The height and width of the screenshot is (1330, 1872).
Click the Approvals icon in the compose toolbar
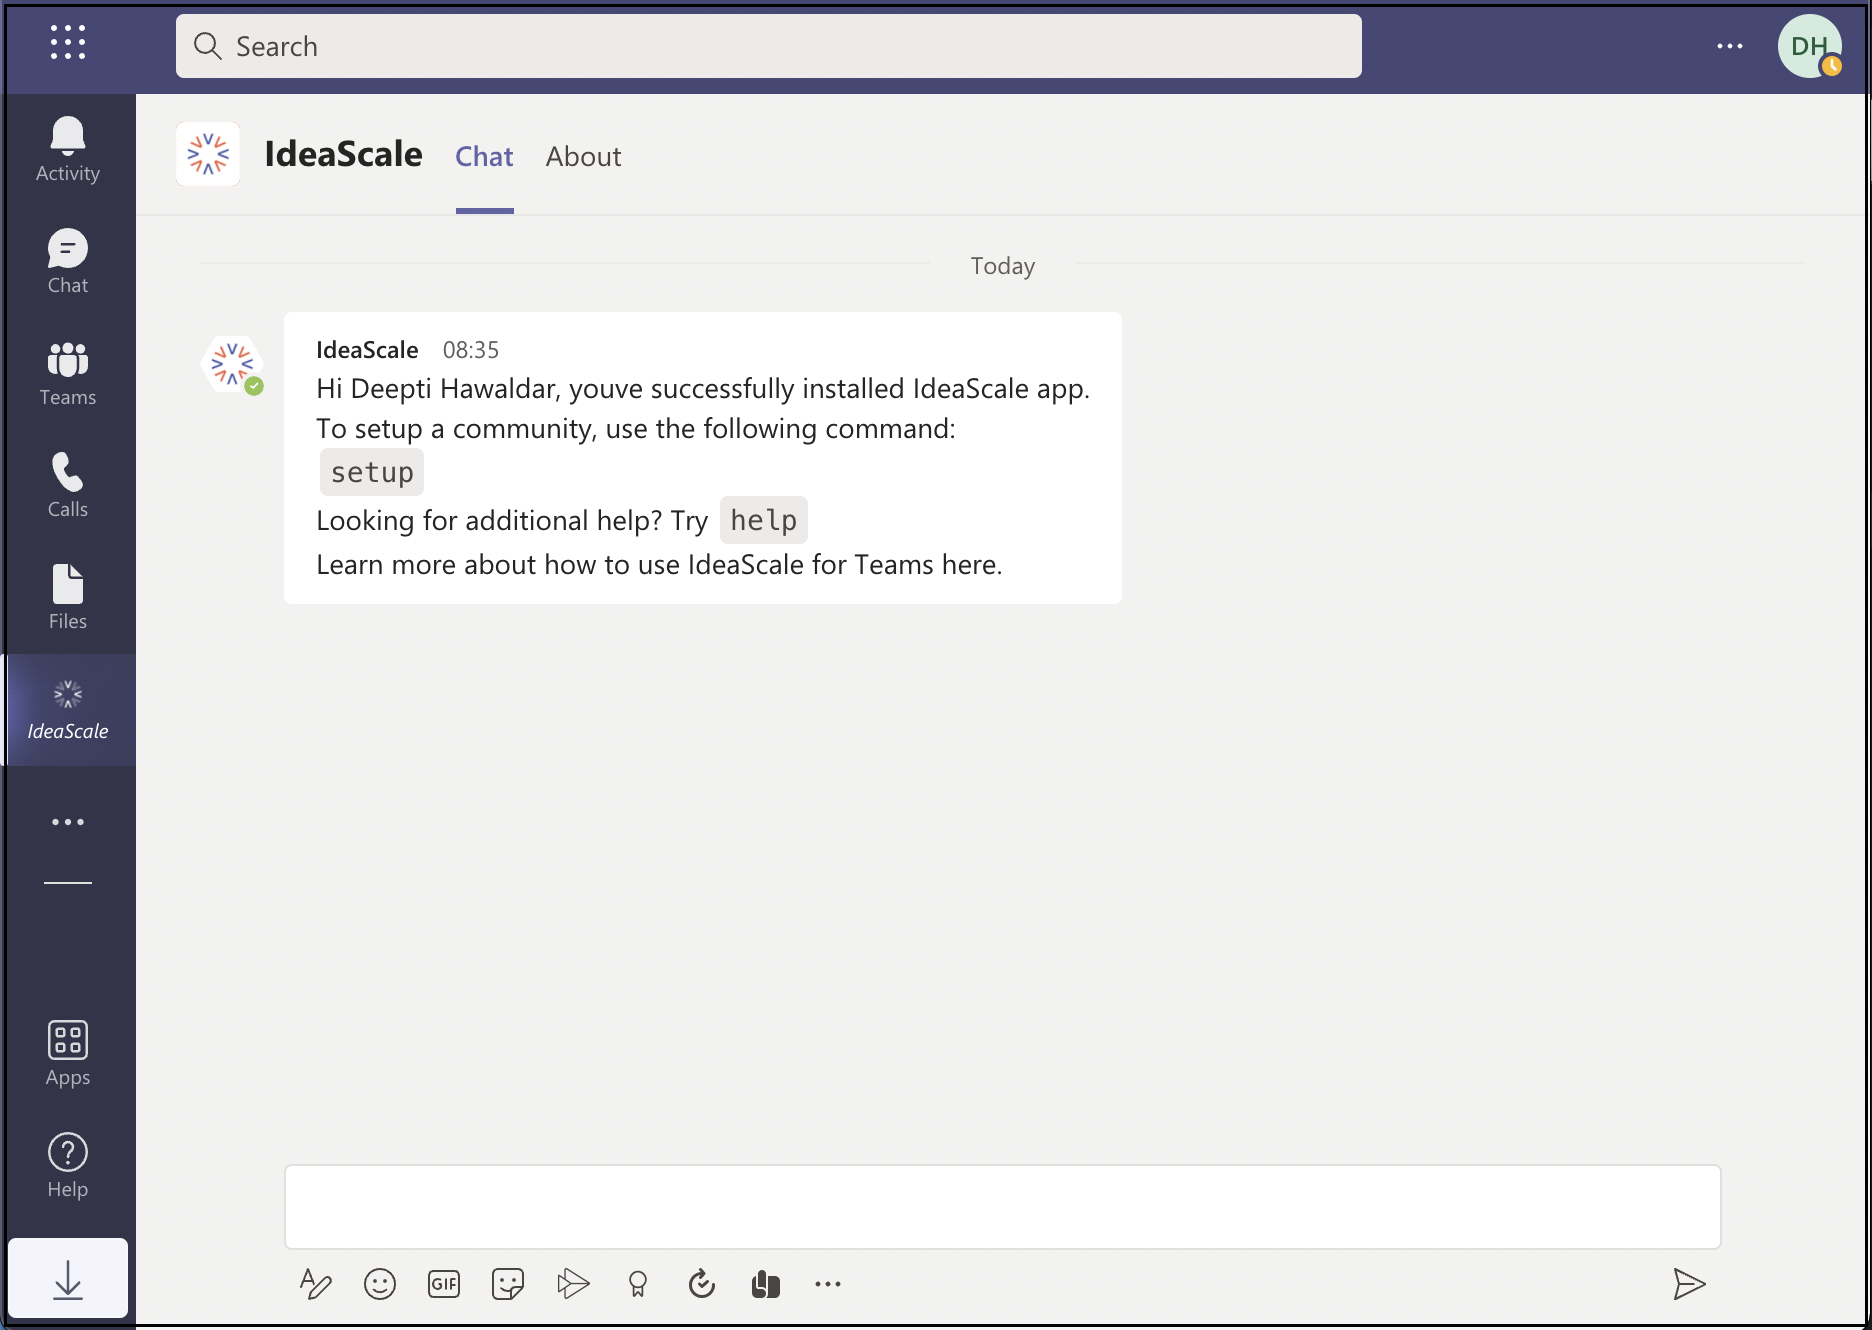[x=702, y=1284]
